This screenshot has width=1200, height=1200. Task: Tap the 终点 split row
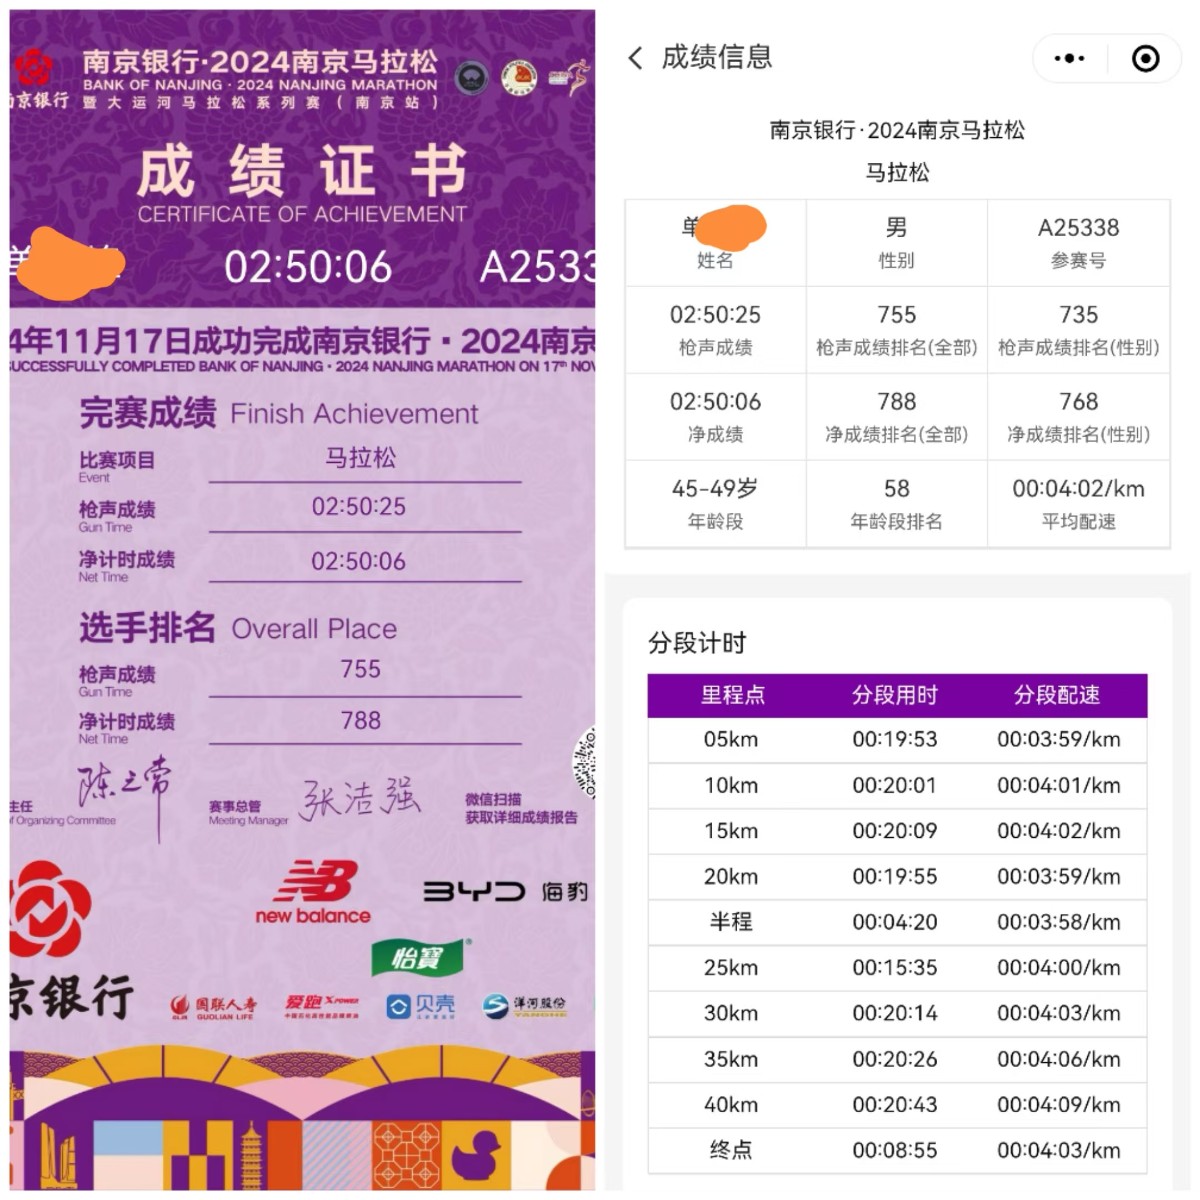(896, 1150)
